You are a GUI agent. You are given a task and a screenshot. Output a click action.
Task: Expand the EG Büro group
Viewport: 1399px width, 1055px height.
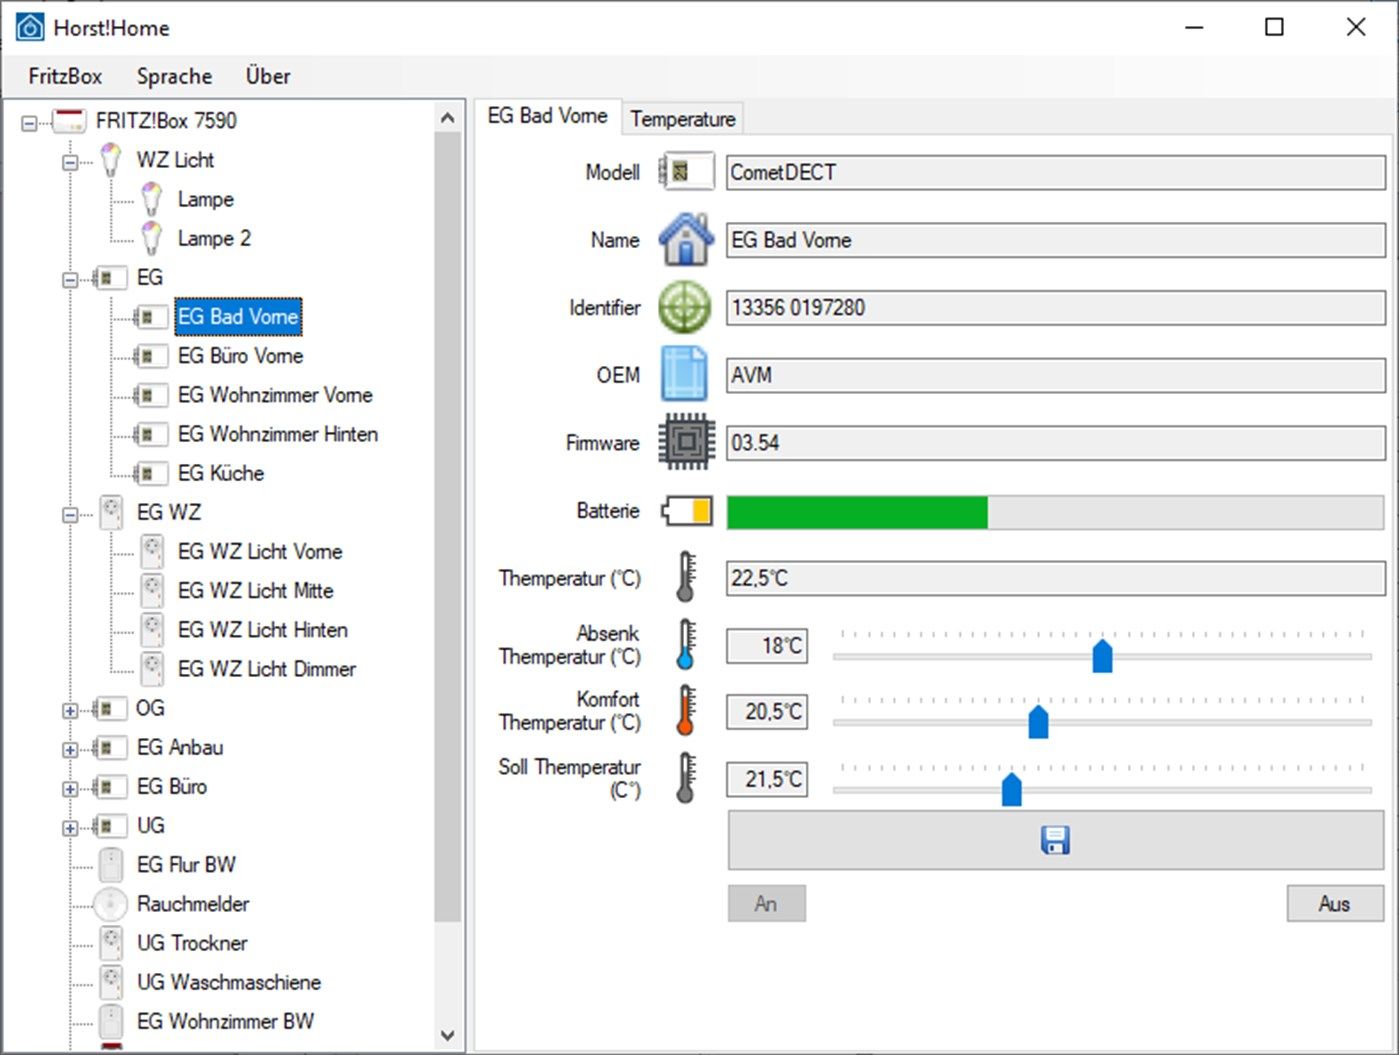point(70,788)
